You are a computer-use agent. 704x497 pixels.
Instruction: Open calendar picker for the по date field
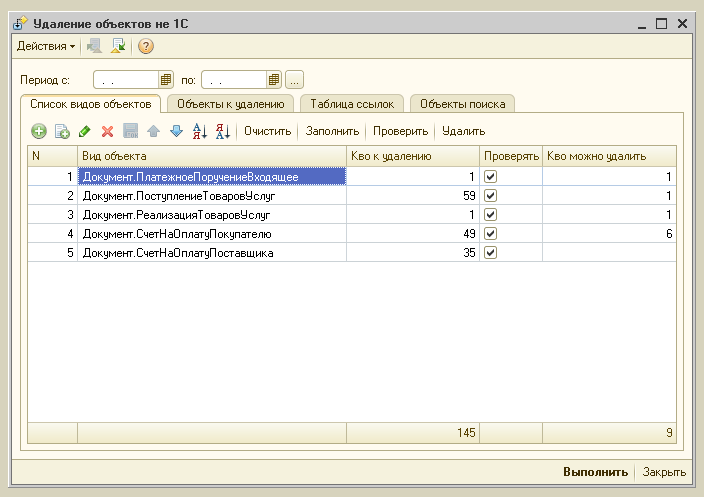pos(274,79)
